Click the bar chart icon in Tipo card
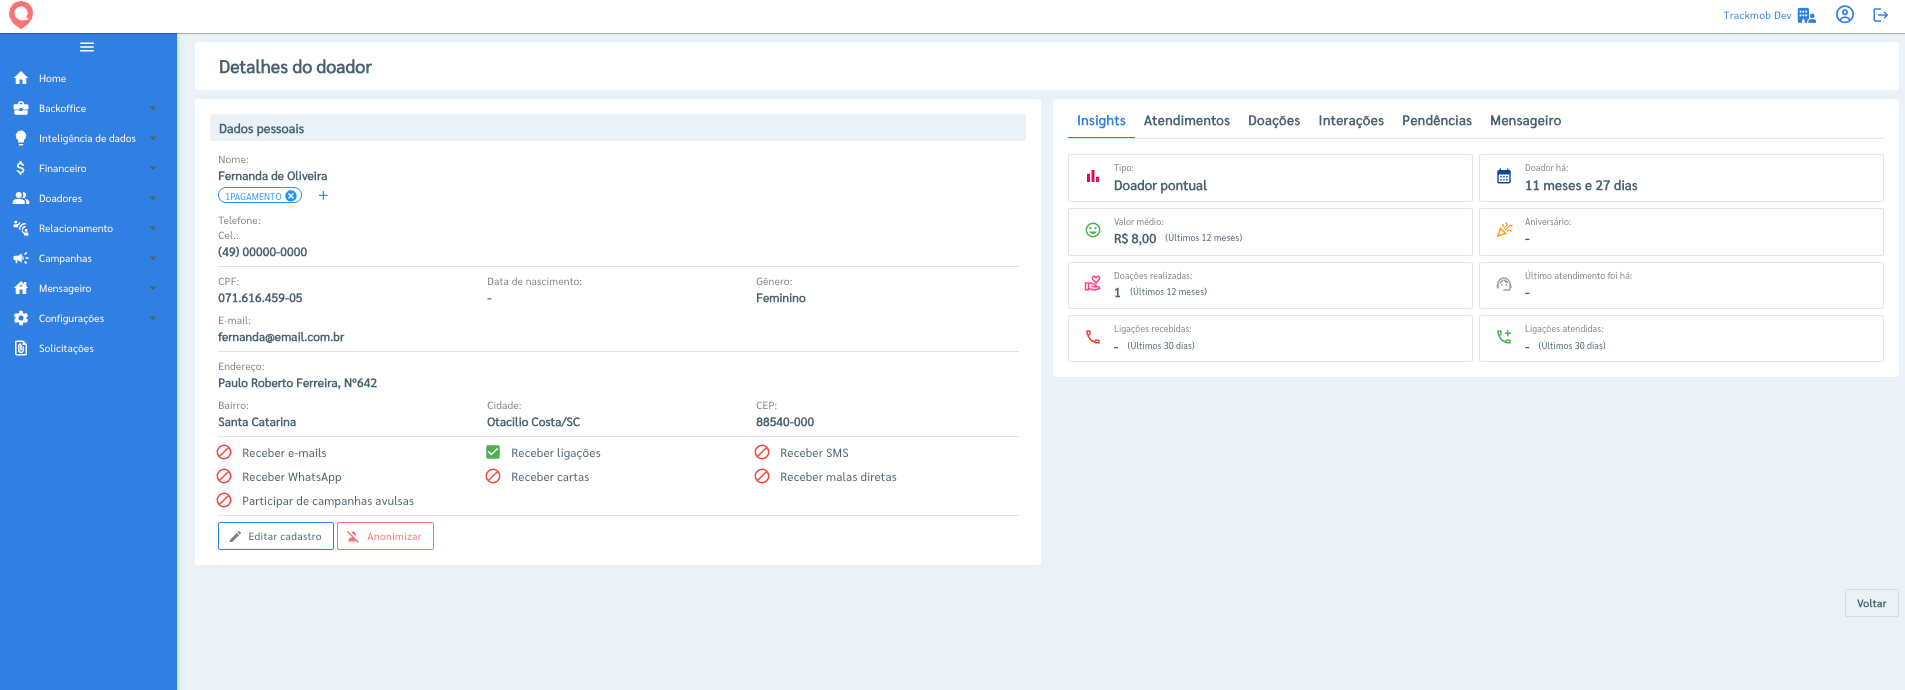Image resolution: width=1905 pixels, height=690 pixels. 1093,177
